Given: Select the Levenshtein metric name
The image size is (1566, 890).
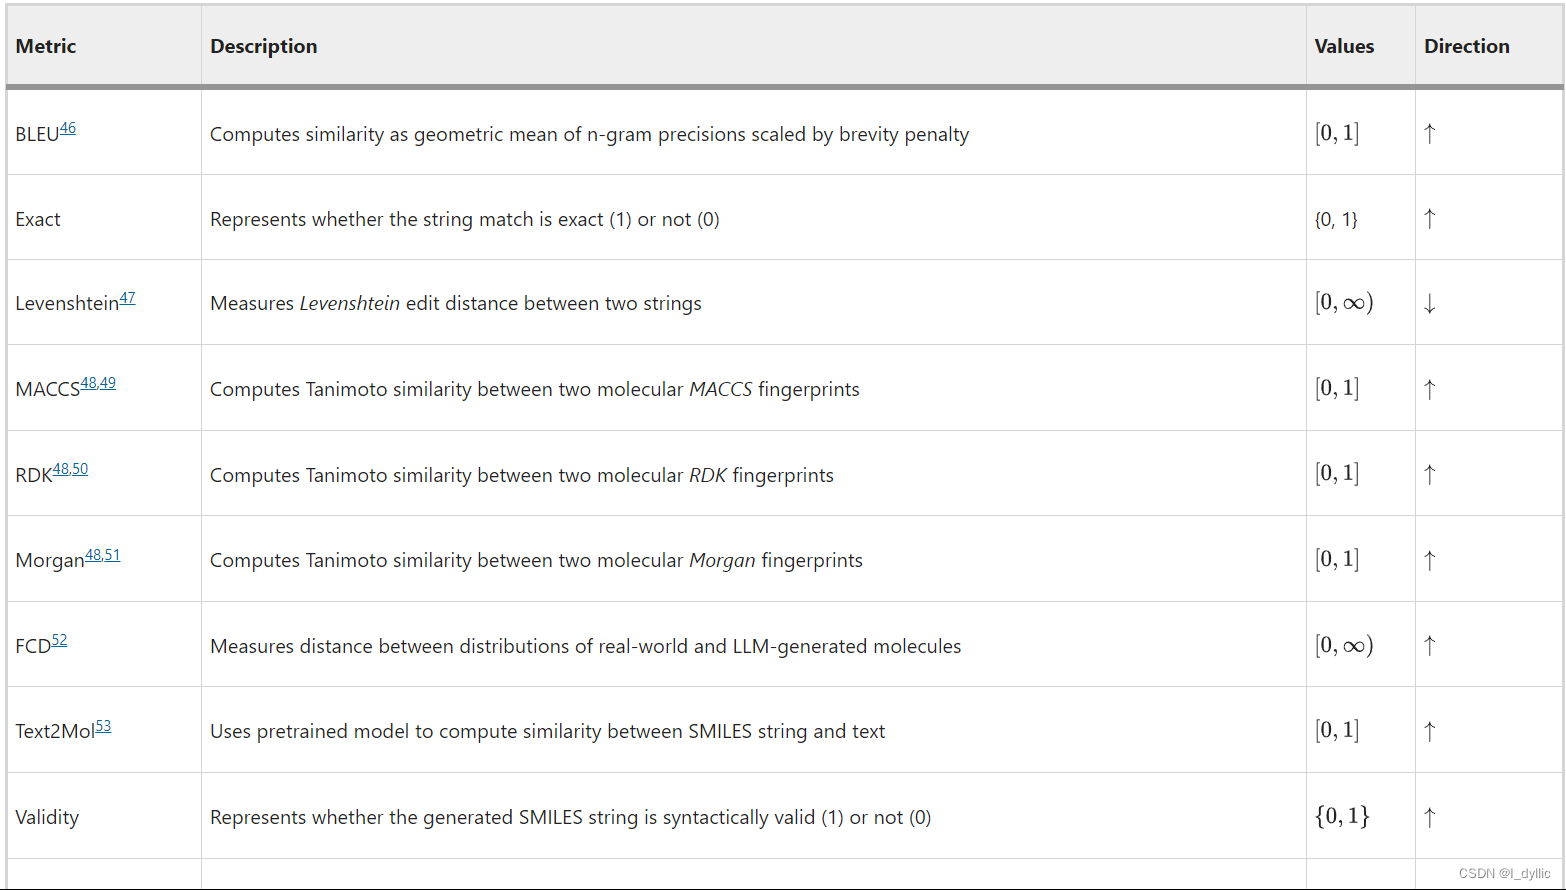Looking at the screenshot, I should tap(67, 304).
